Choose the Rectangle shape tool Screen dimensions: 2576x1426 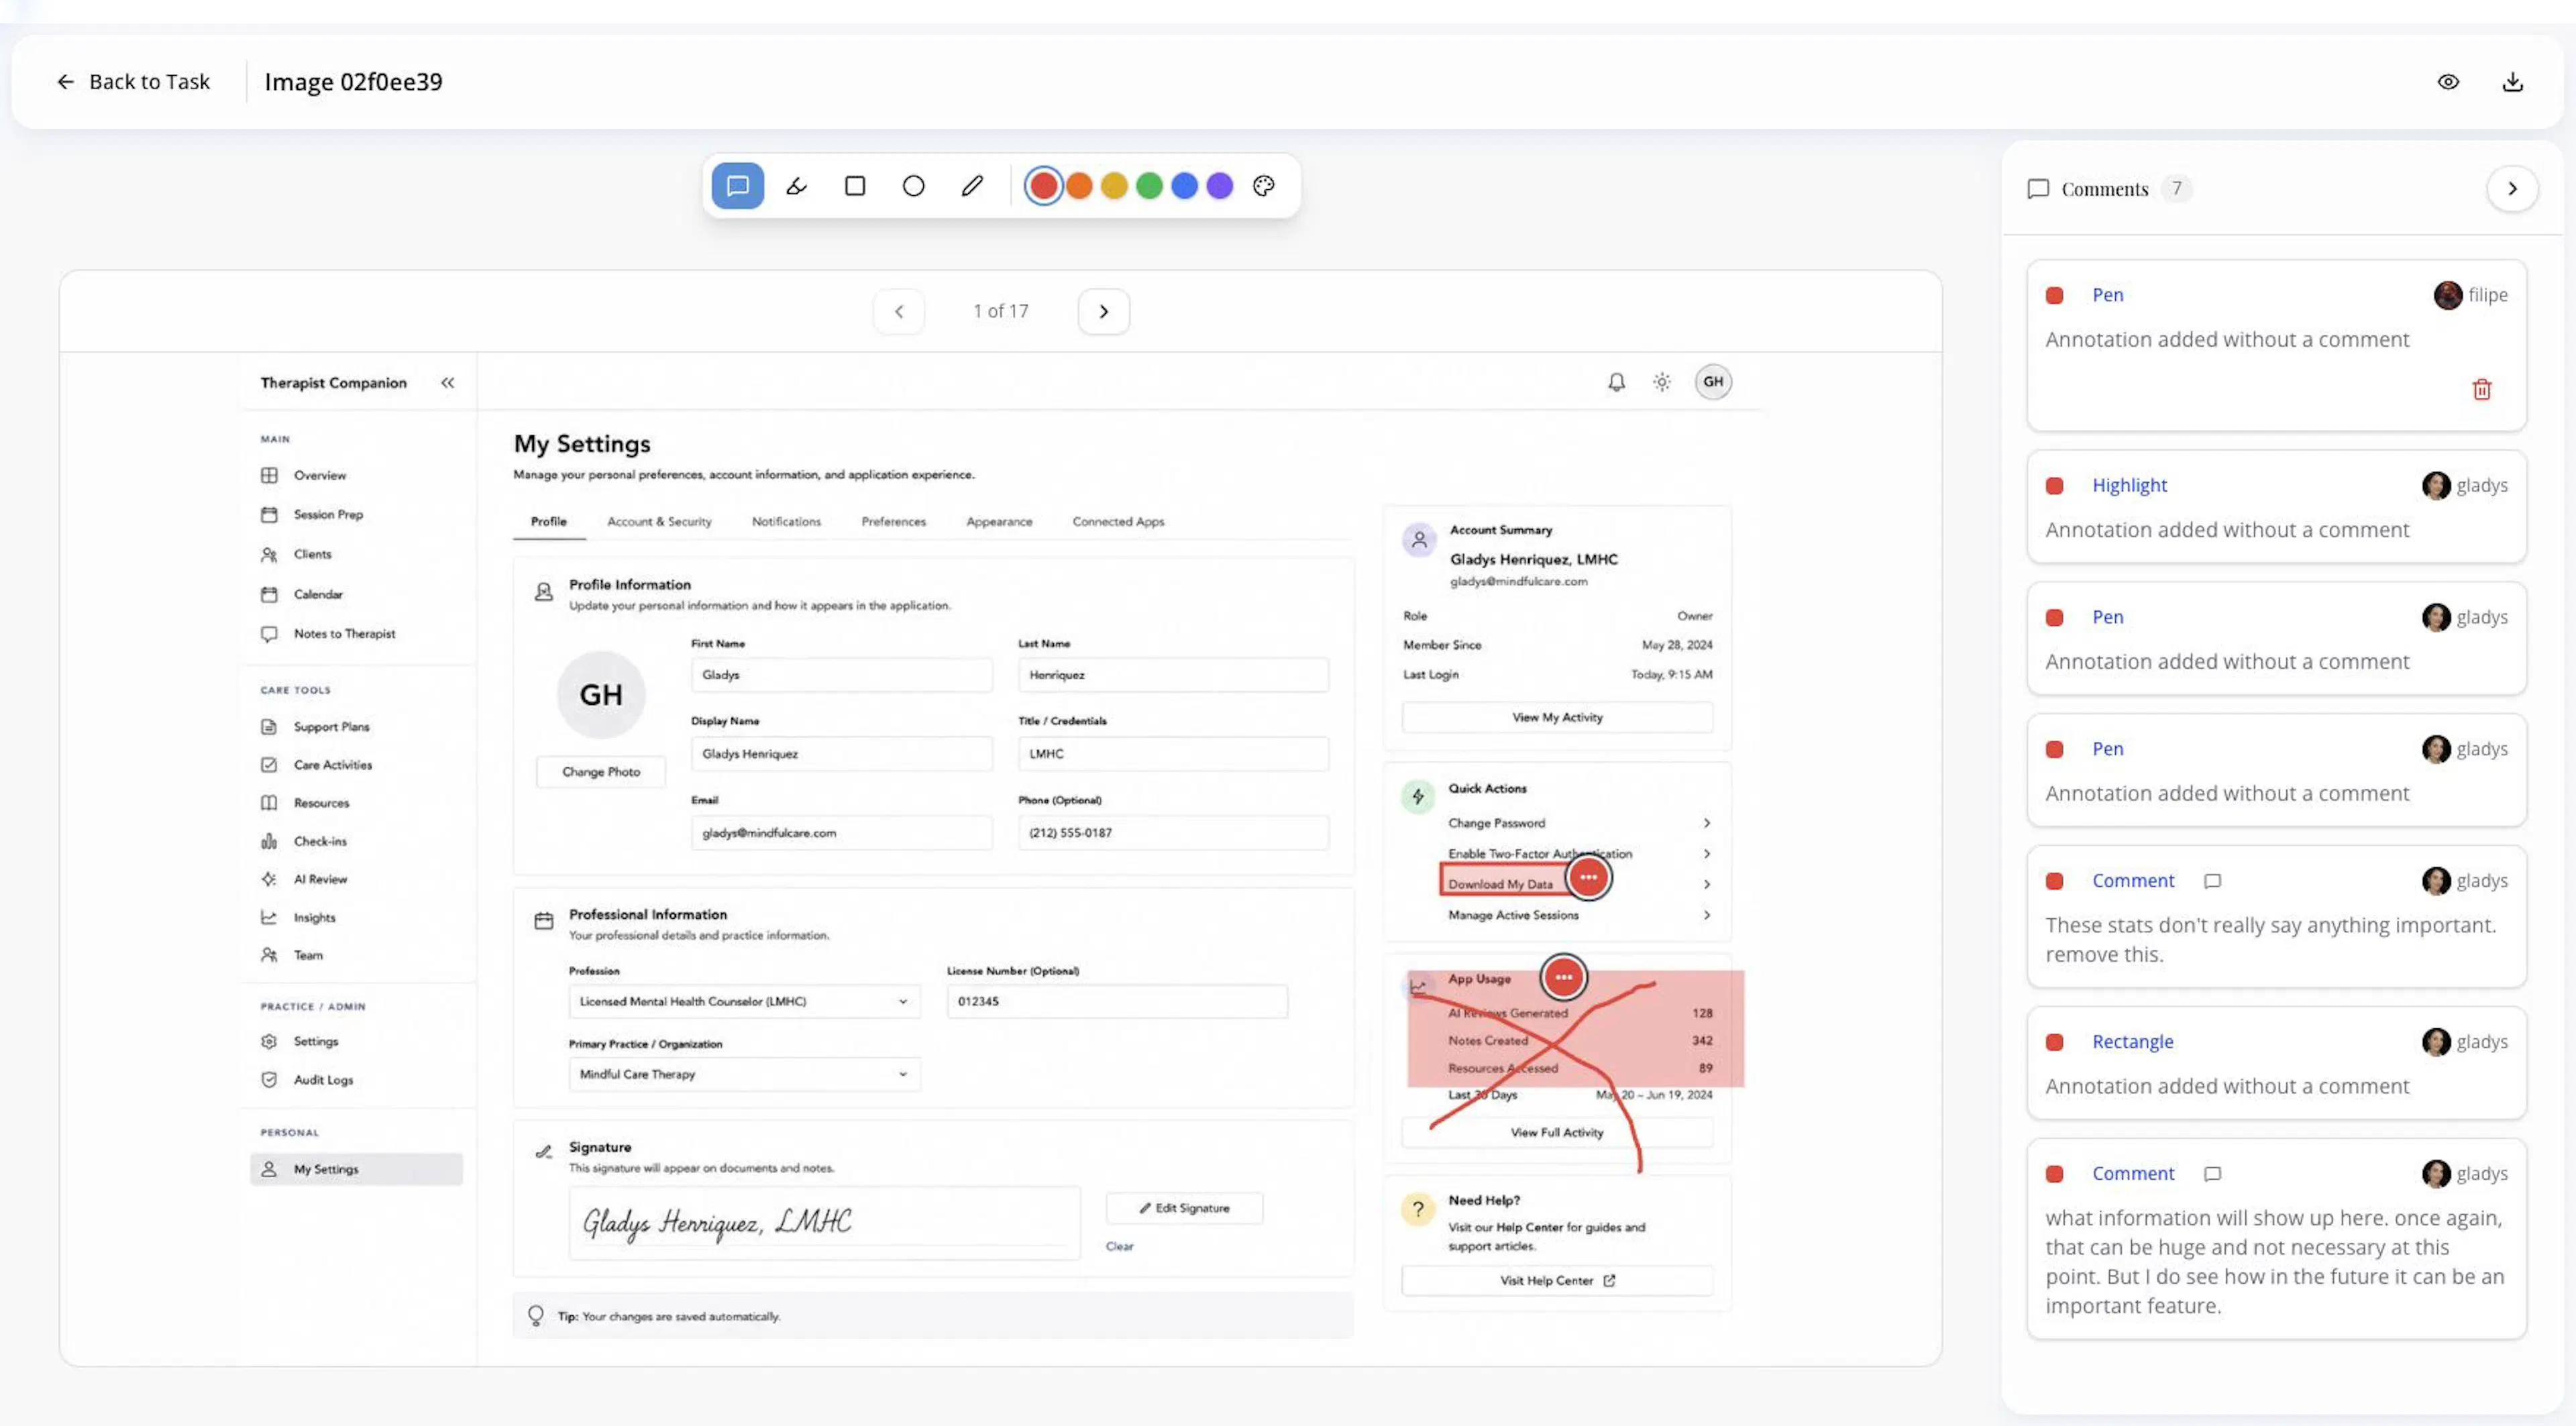click(x=855, y=186)
